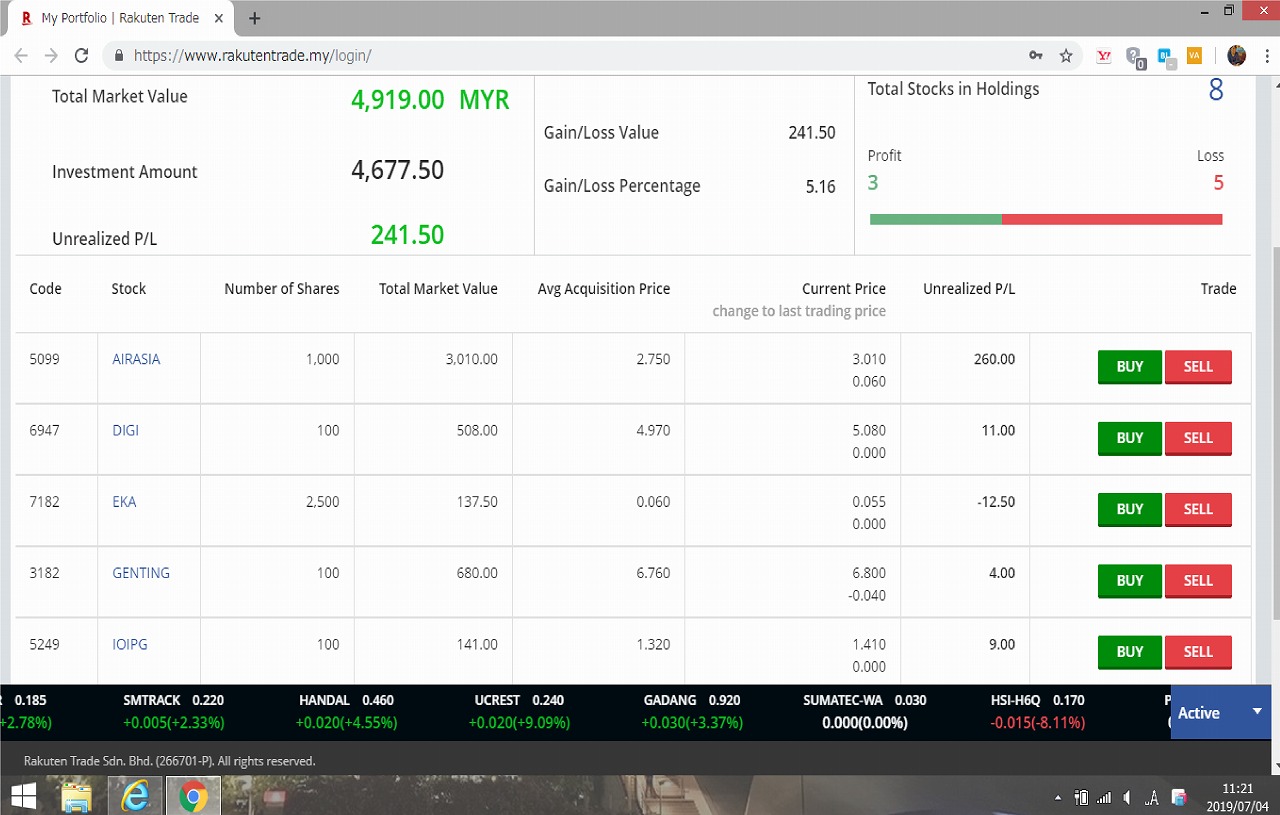Click the red loss portion of the bar
1280x815 pixels.
(1111, 219)
